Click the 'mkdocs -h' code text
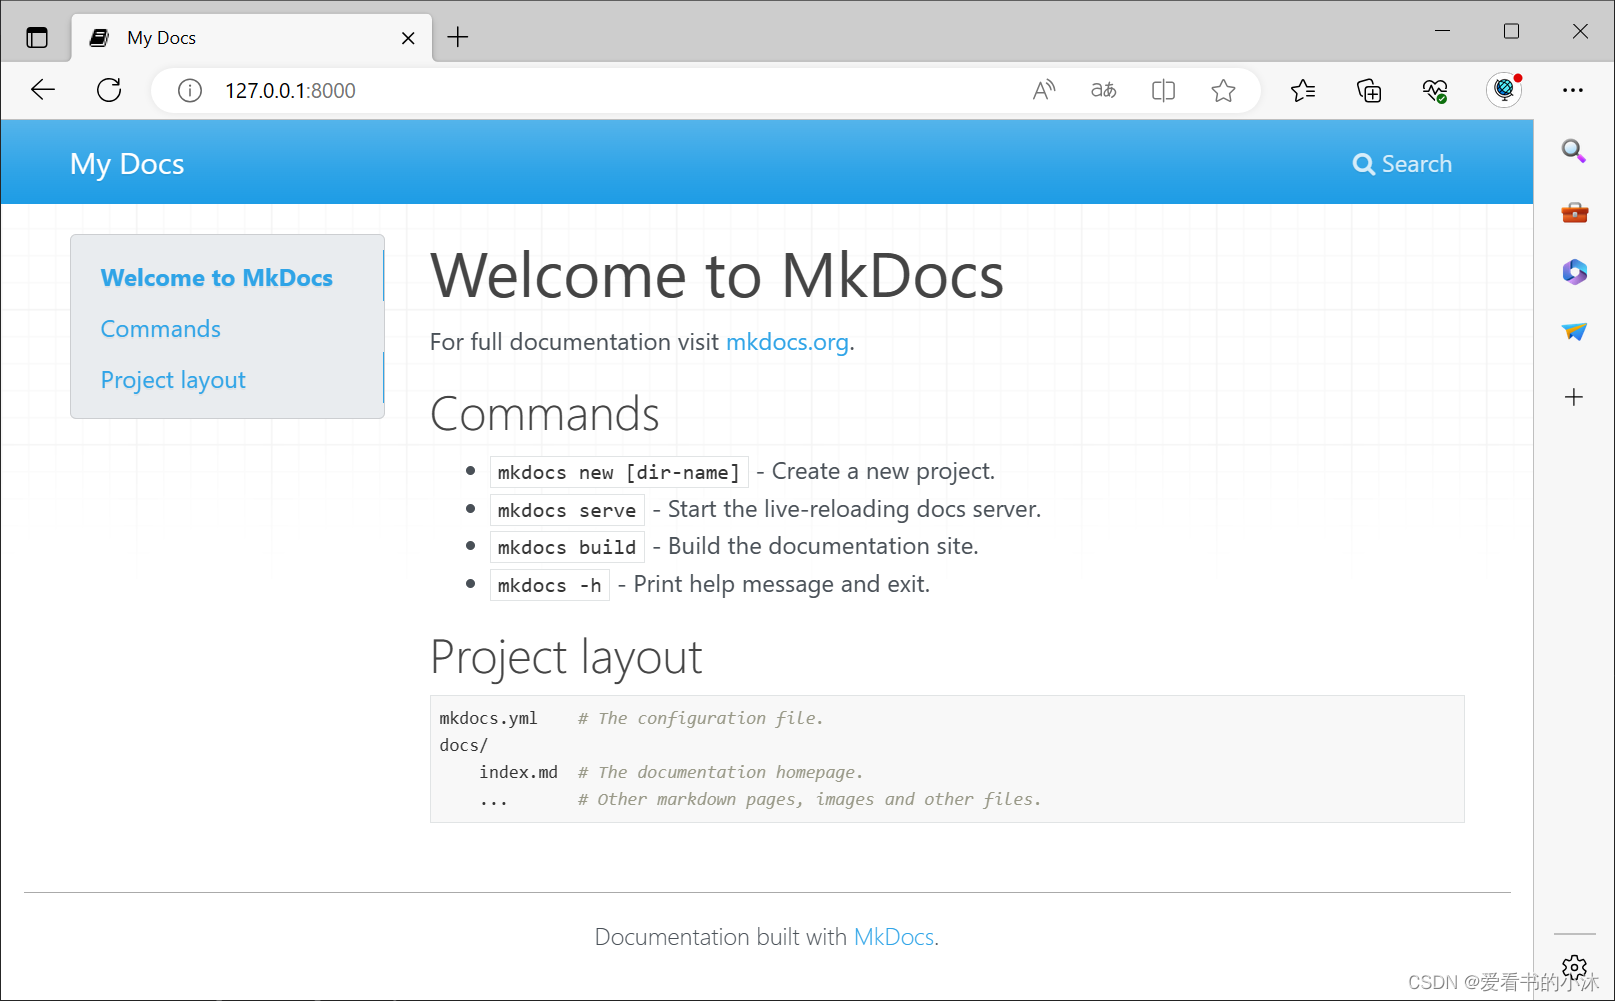 [550, 585]
